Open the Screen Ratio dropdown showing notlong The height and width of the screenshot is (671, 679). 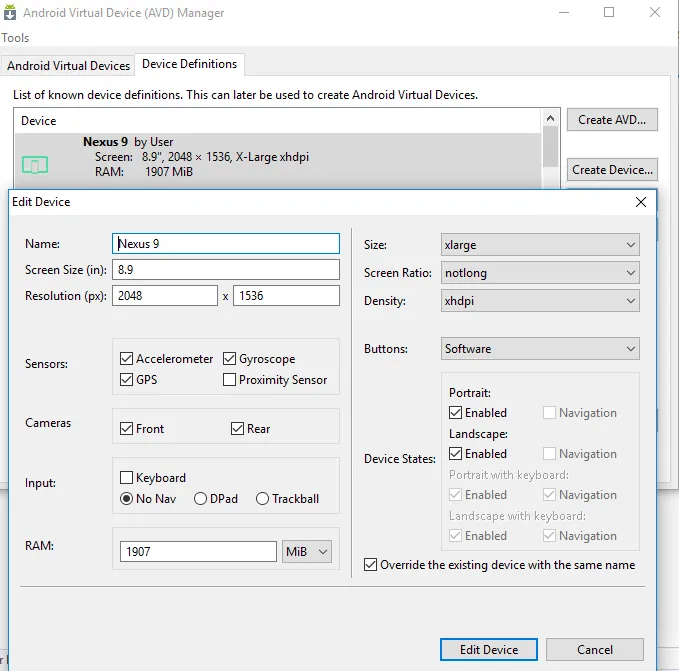coord(540,273)
